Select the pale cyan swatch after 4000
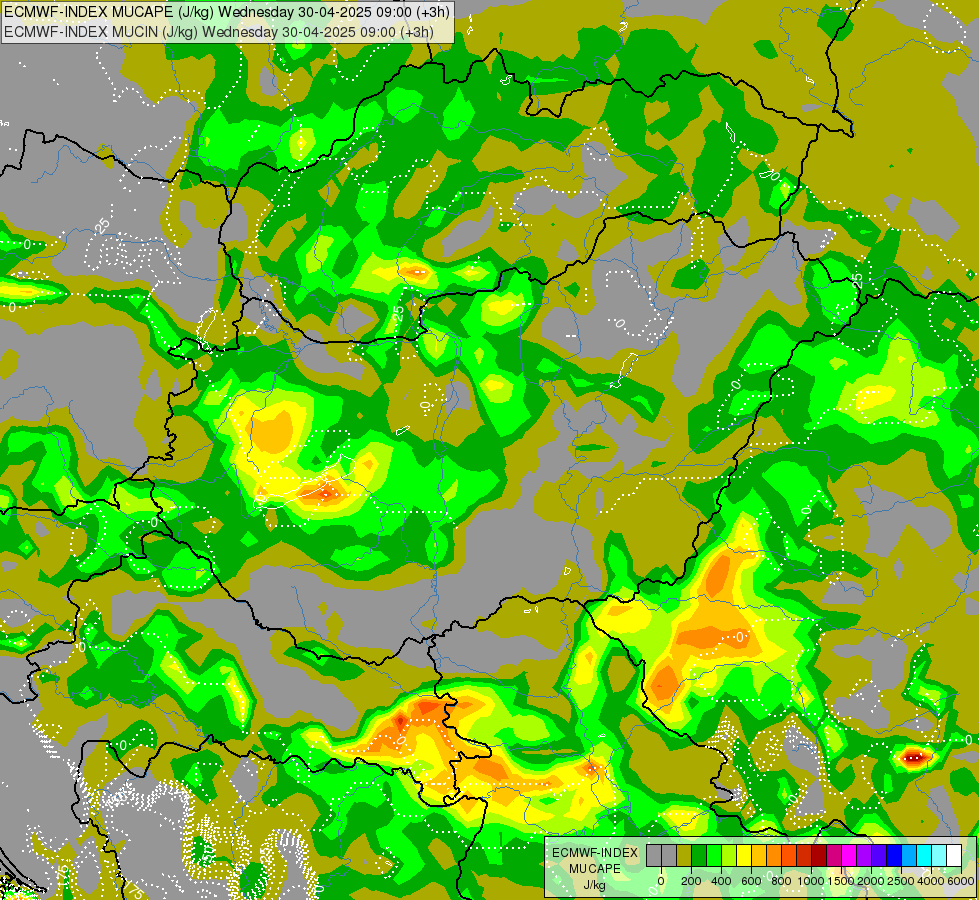Viewport: 979px width, 900px height. [x=940, y=855]
